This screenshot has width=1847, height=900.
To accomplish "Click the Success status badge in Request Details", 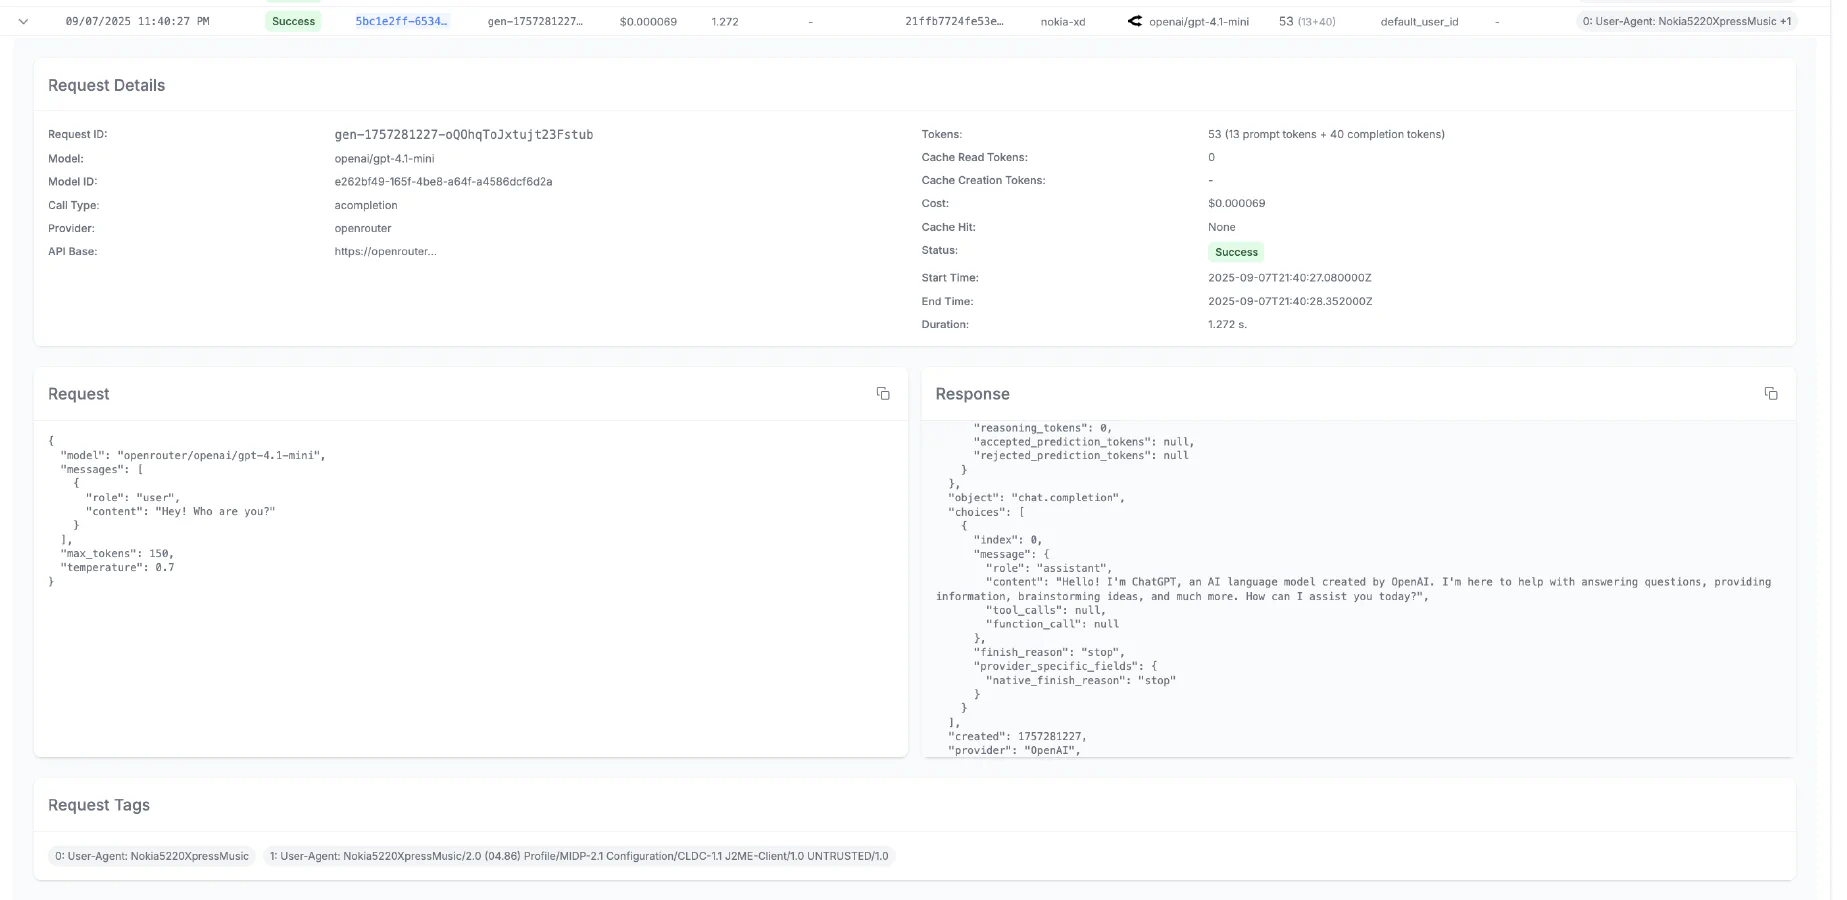I will (1235, 252).
